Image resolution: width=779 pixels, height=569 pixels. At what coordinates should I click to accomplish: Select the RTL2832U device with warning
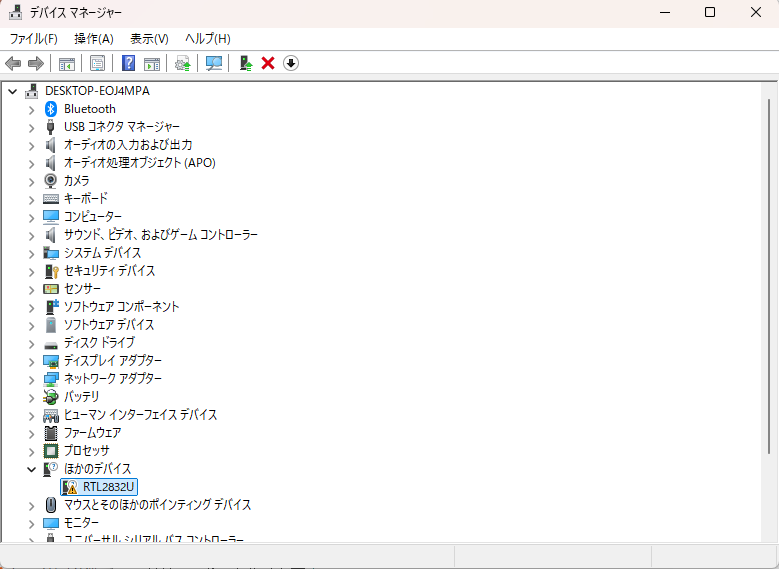coord(109,487)
